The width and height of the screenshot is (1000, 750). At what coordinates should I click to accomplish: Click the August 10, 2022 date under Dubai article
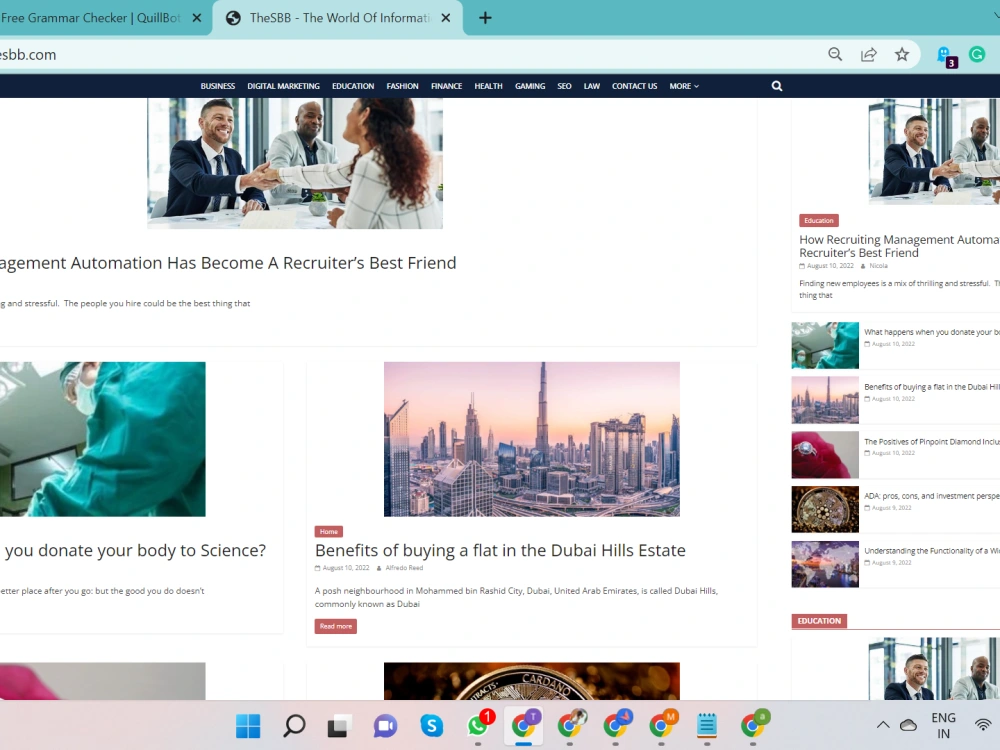(x=345, y=568)
